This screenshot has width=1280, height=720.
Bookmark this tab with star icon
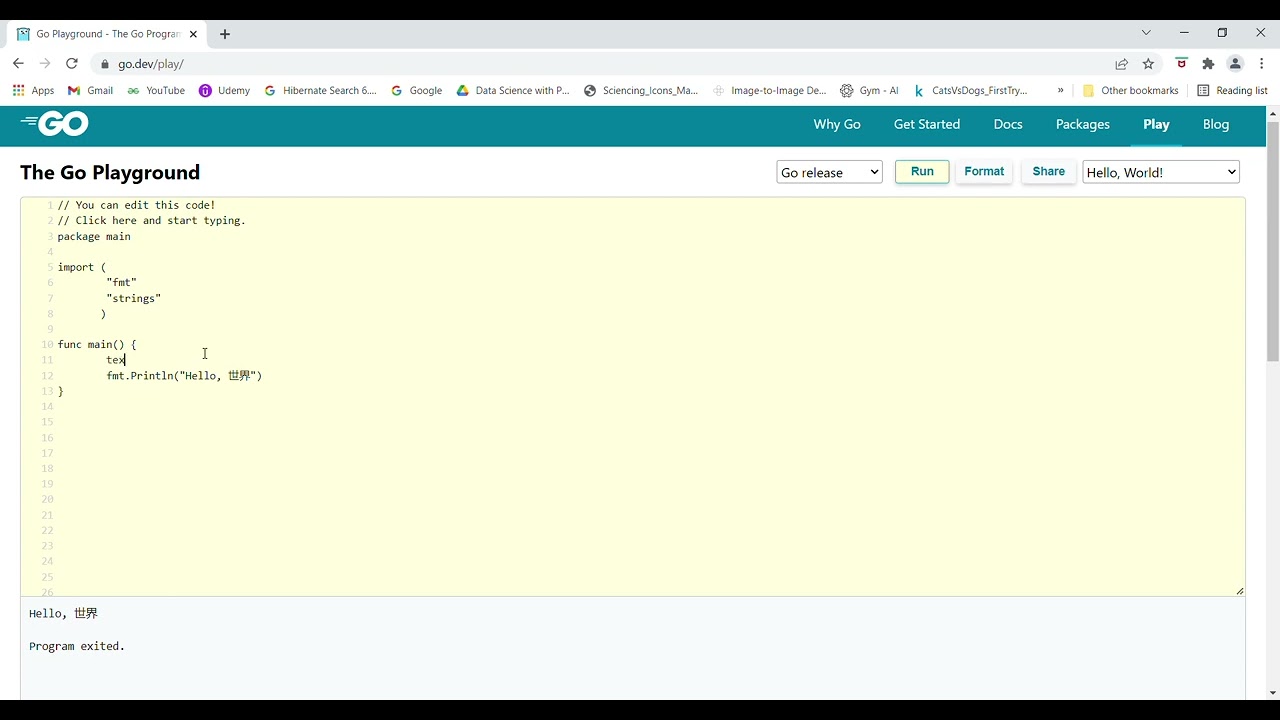pyautogui.click(x=1149, y=64)
